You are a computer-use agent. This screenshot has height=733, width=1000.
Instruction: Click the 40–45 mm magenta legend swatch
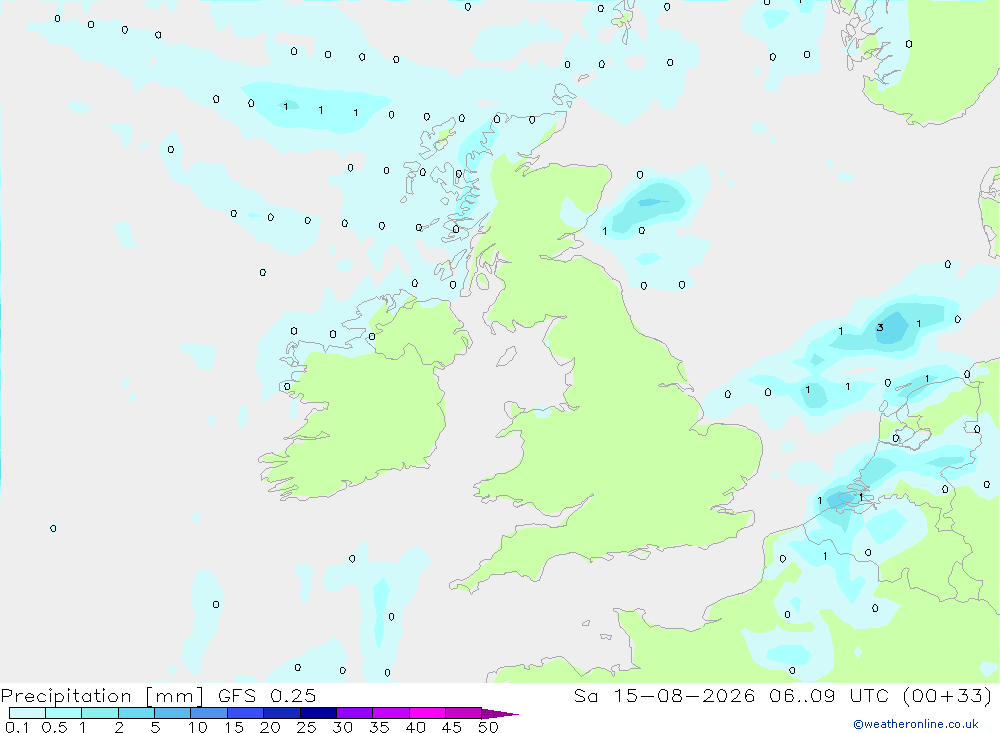pos(427,713)
